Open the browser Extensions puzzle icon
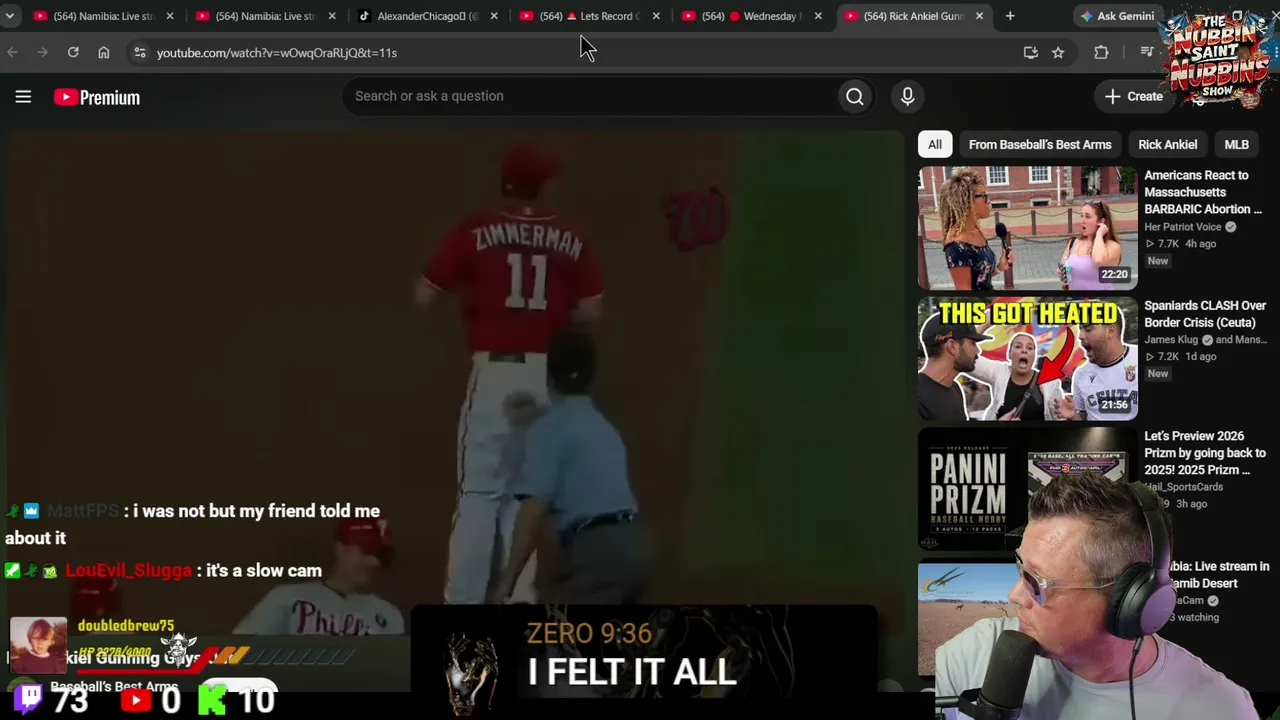Screen dimensions: 1280x720 [x=1101, y=52]
